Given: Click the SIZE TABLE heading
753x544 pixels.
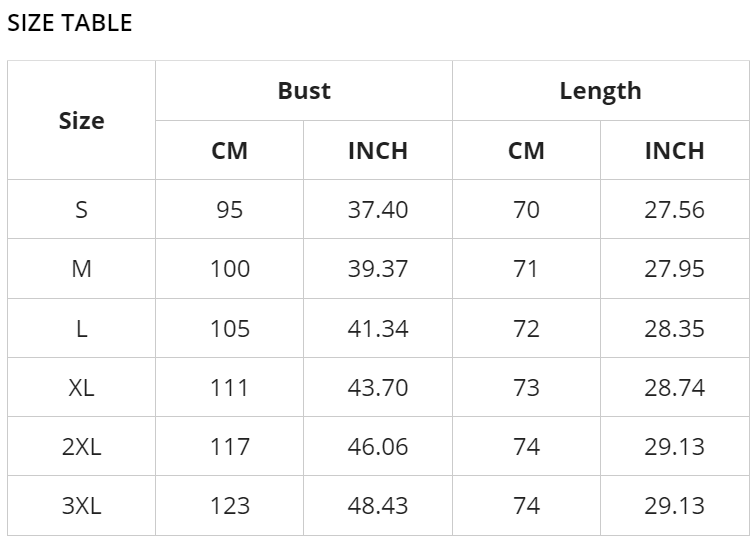Looking at the screenshot, I should [x=70, y=23].
